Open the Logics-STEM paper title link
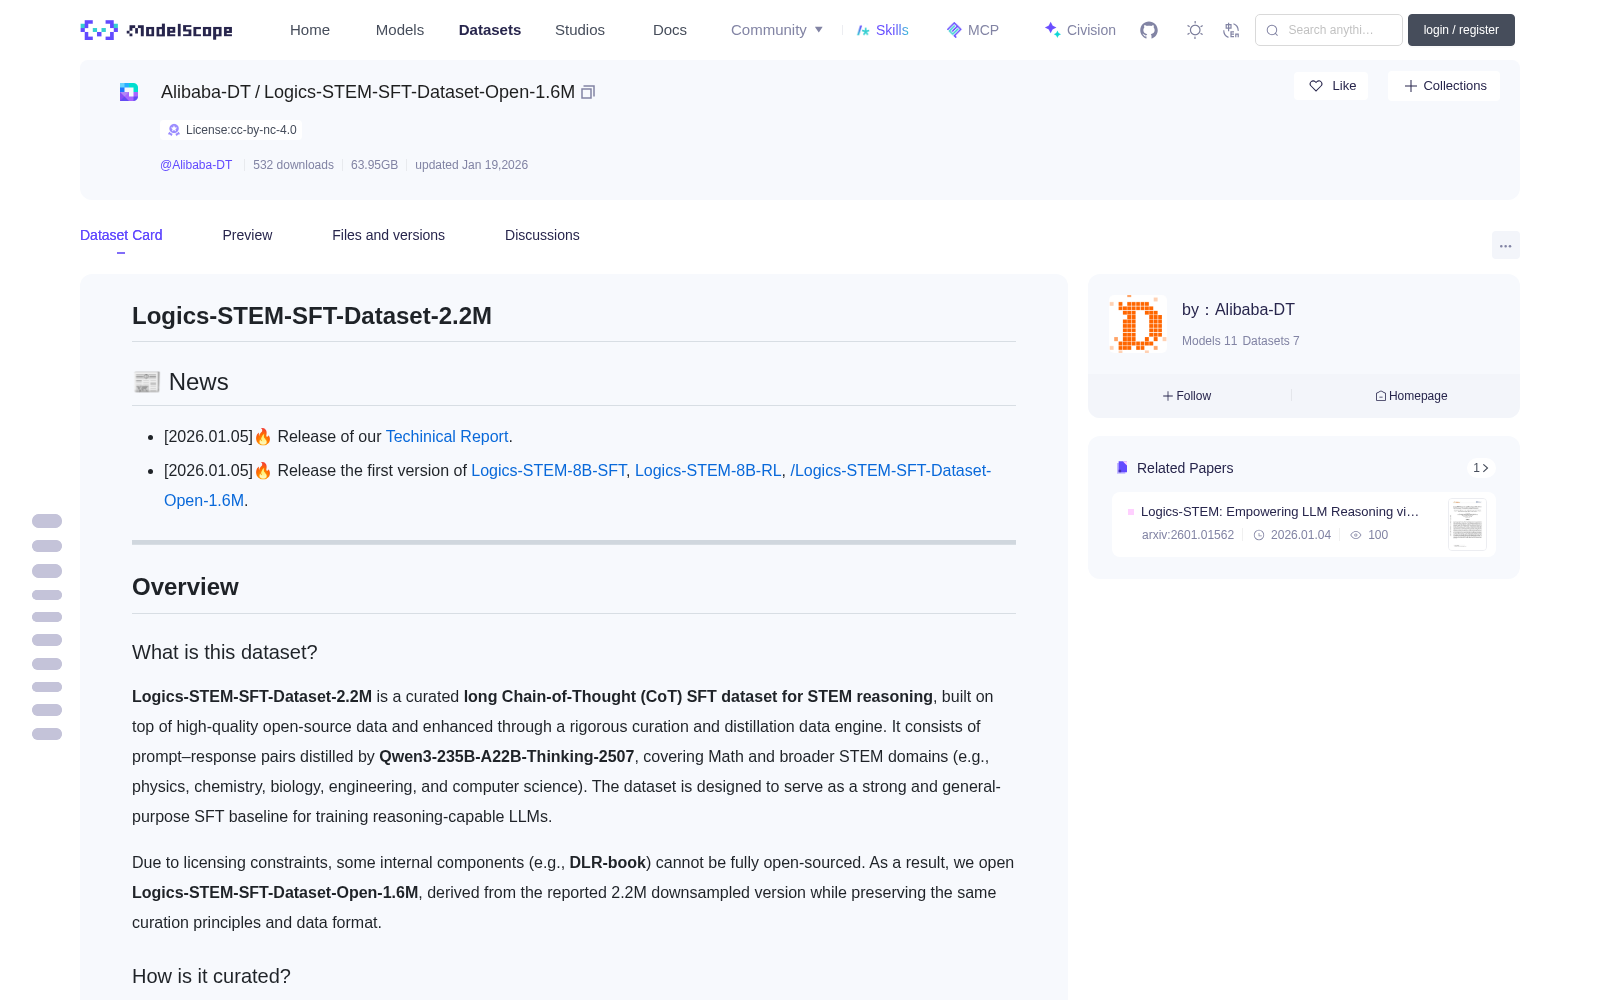 [1279, 511]
